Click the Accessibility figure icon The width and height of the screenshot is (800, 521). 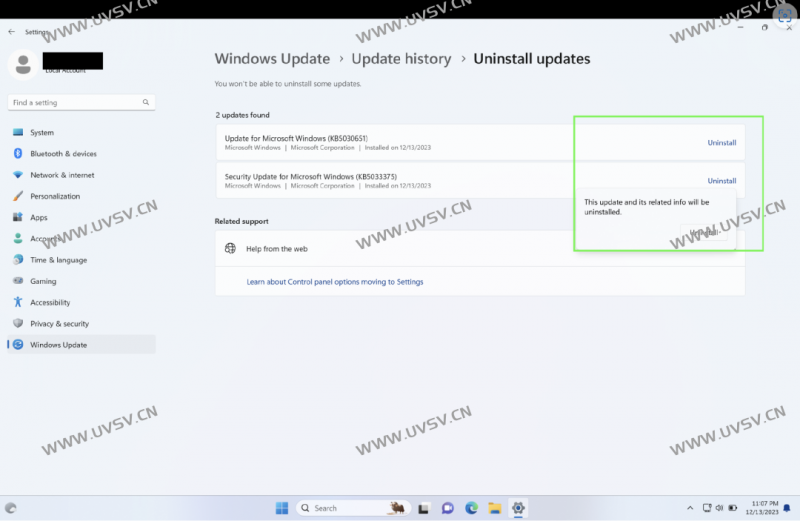[18, 302]
